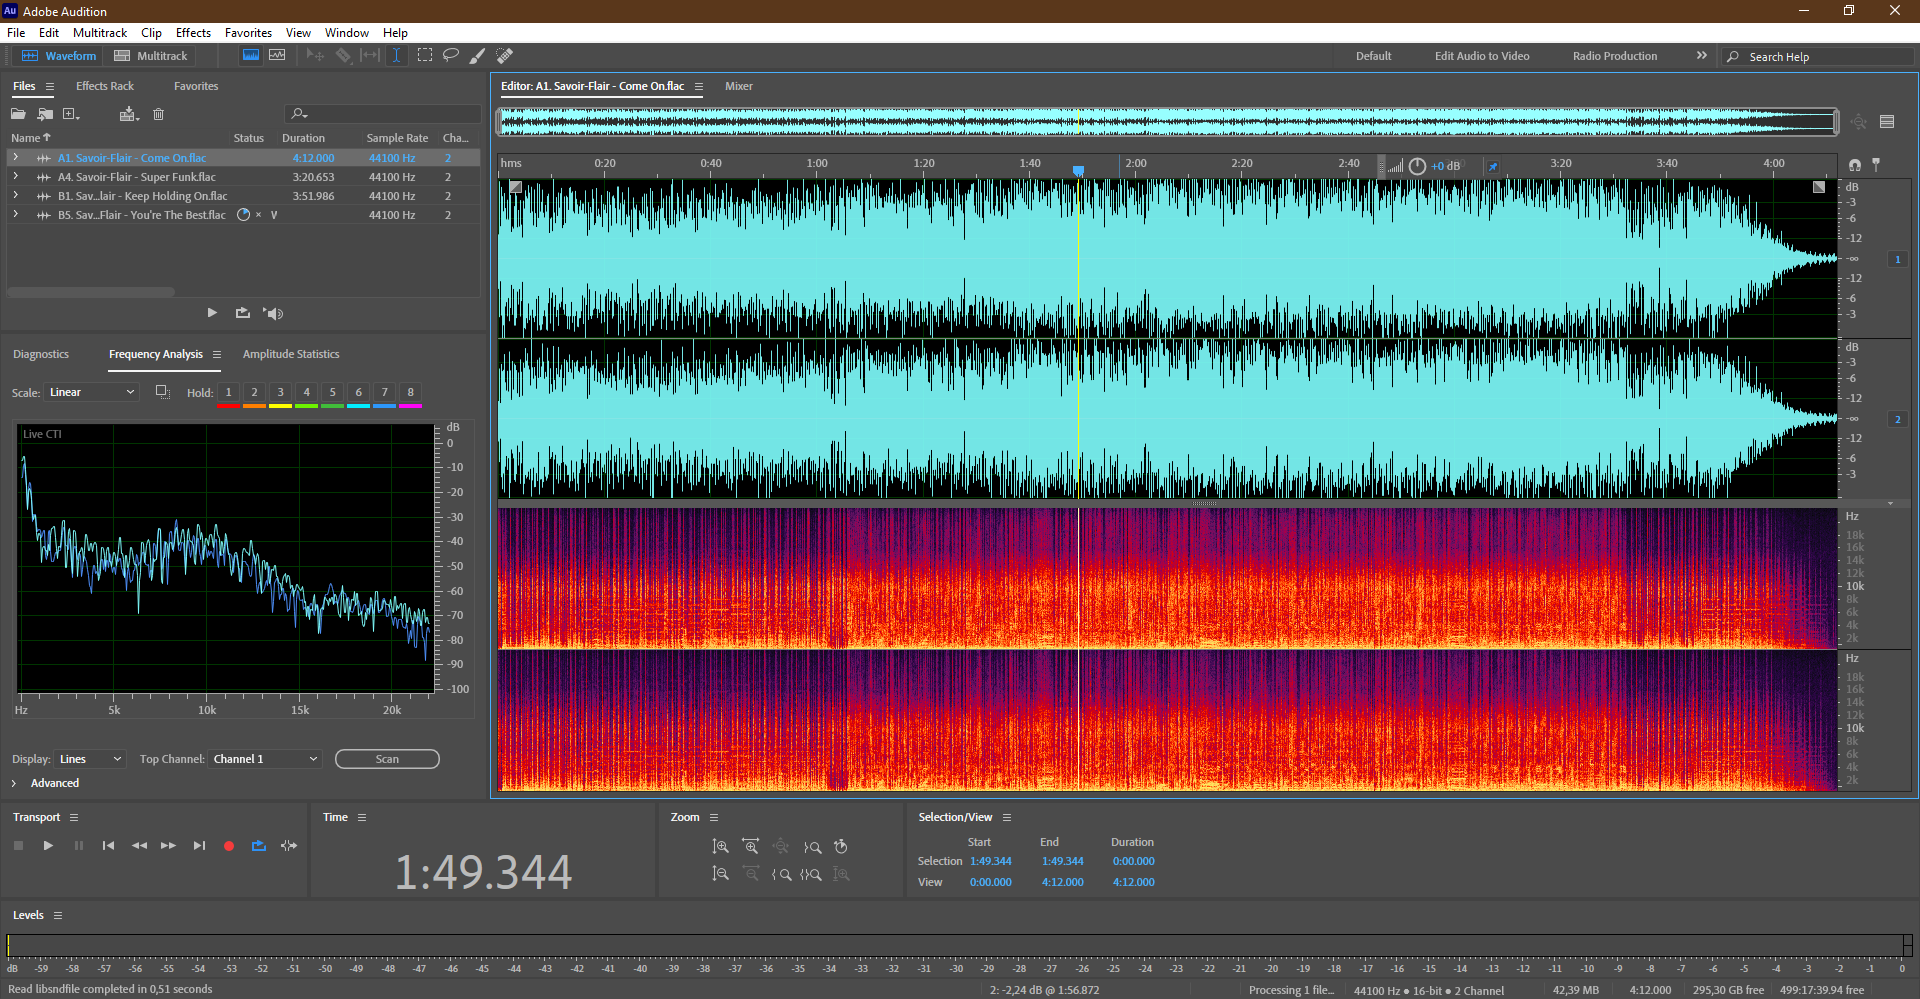
Task: Toggle Hold button 5 in Frequency Analysis
Action: (x=333, y=392)
